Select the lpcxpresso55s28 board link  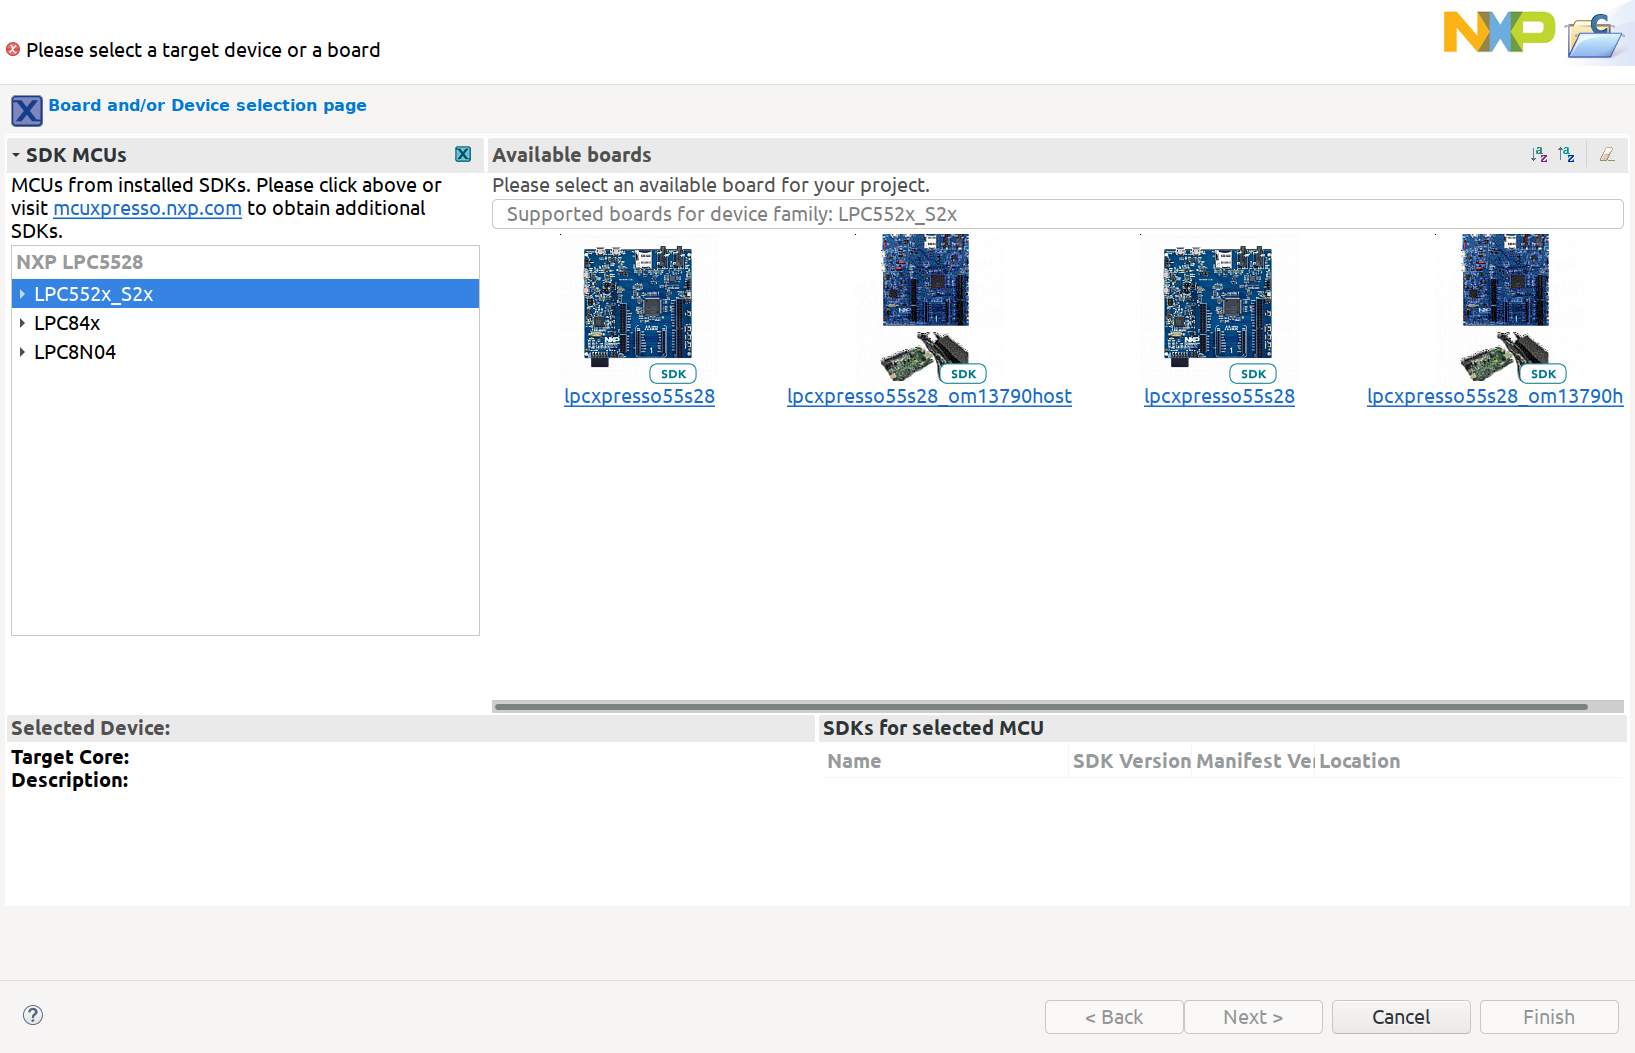tap(639, 396)
